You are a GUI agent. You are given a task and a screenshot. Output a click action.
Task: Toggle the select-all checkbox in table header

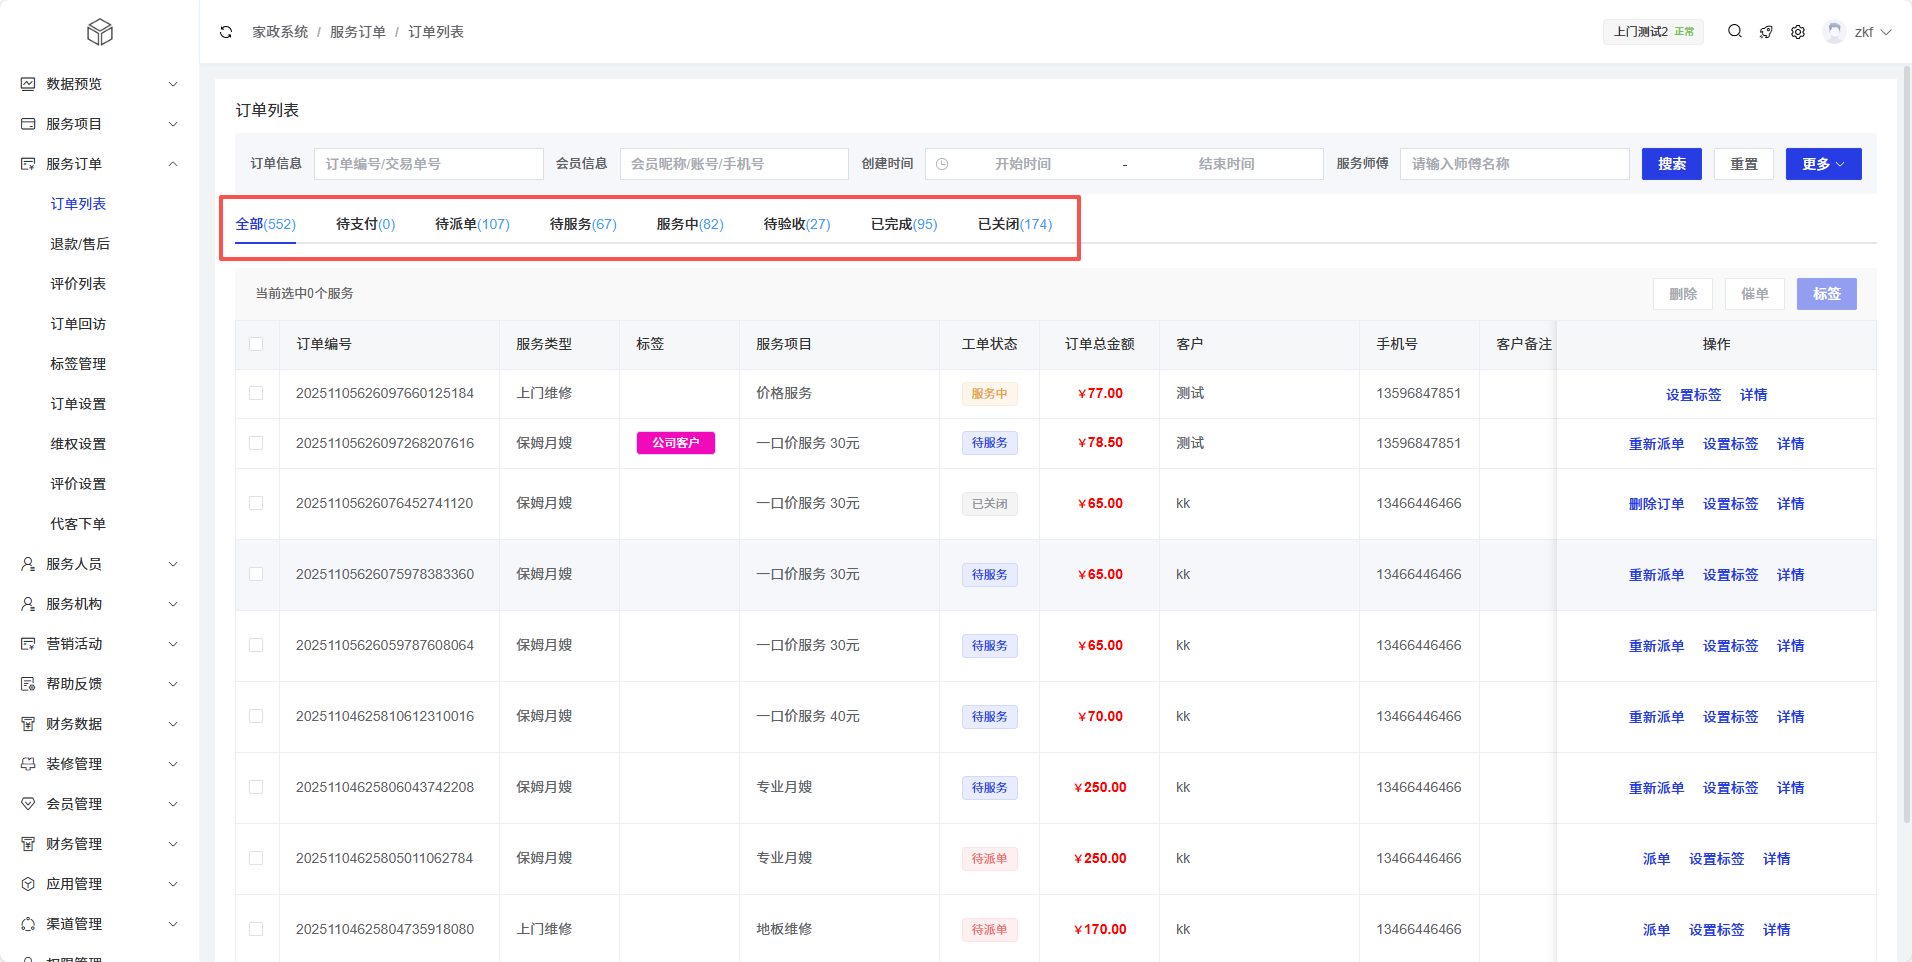pyautogui.click(x=256, y=344)
